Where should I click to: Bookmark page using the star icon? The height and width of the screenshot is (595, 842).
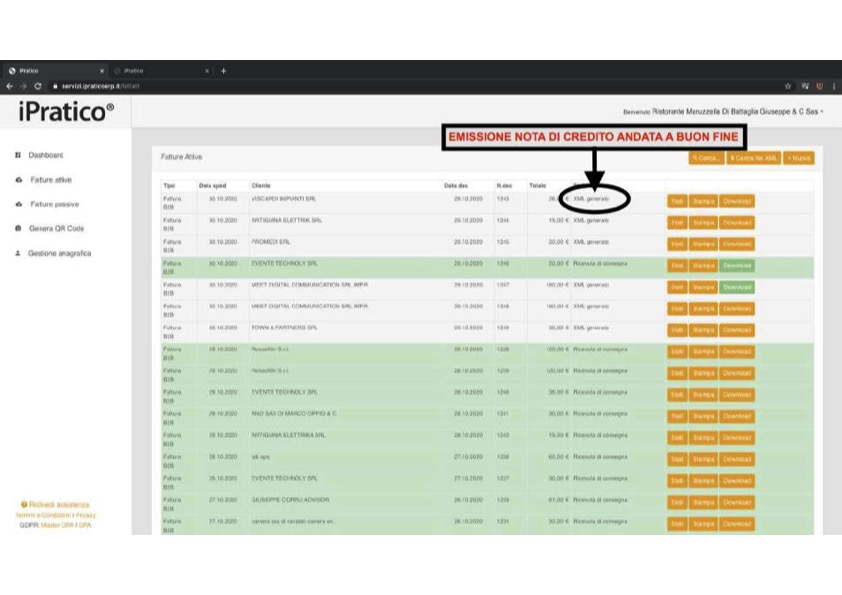point(789,87)
